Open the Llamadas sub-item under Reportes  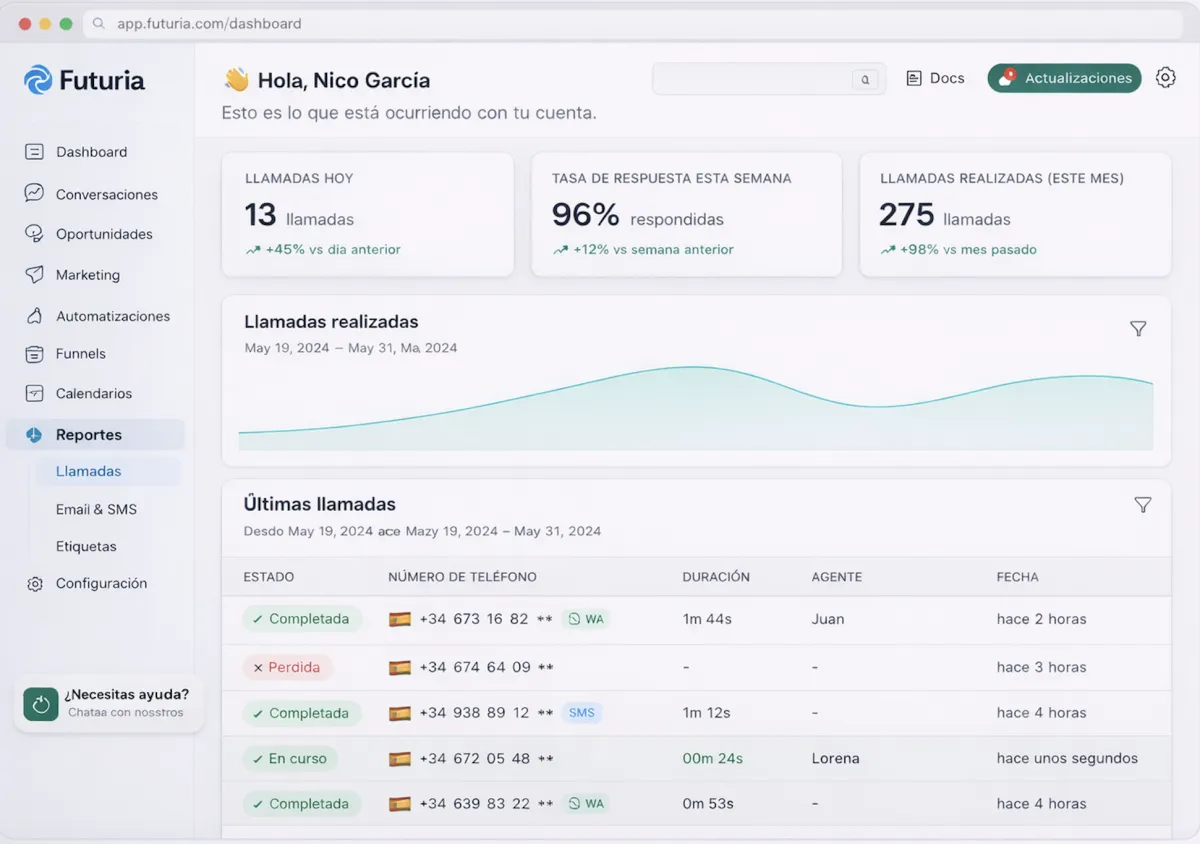coord(89,472)
